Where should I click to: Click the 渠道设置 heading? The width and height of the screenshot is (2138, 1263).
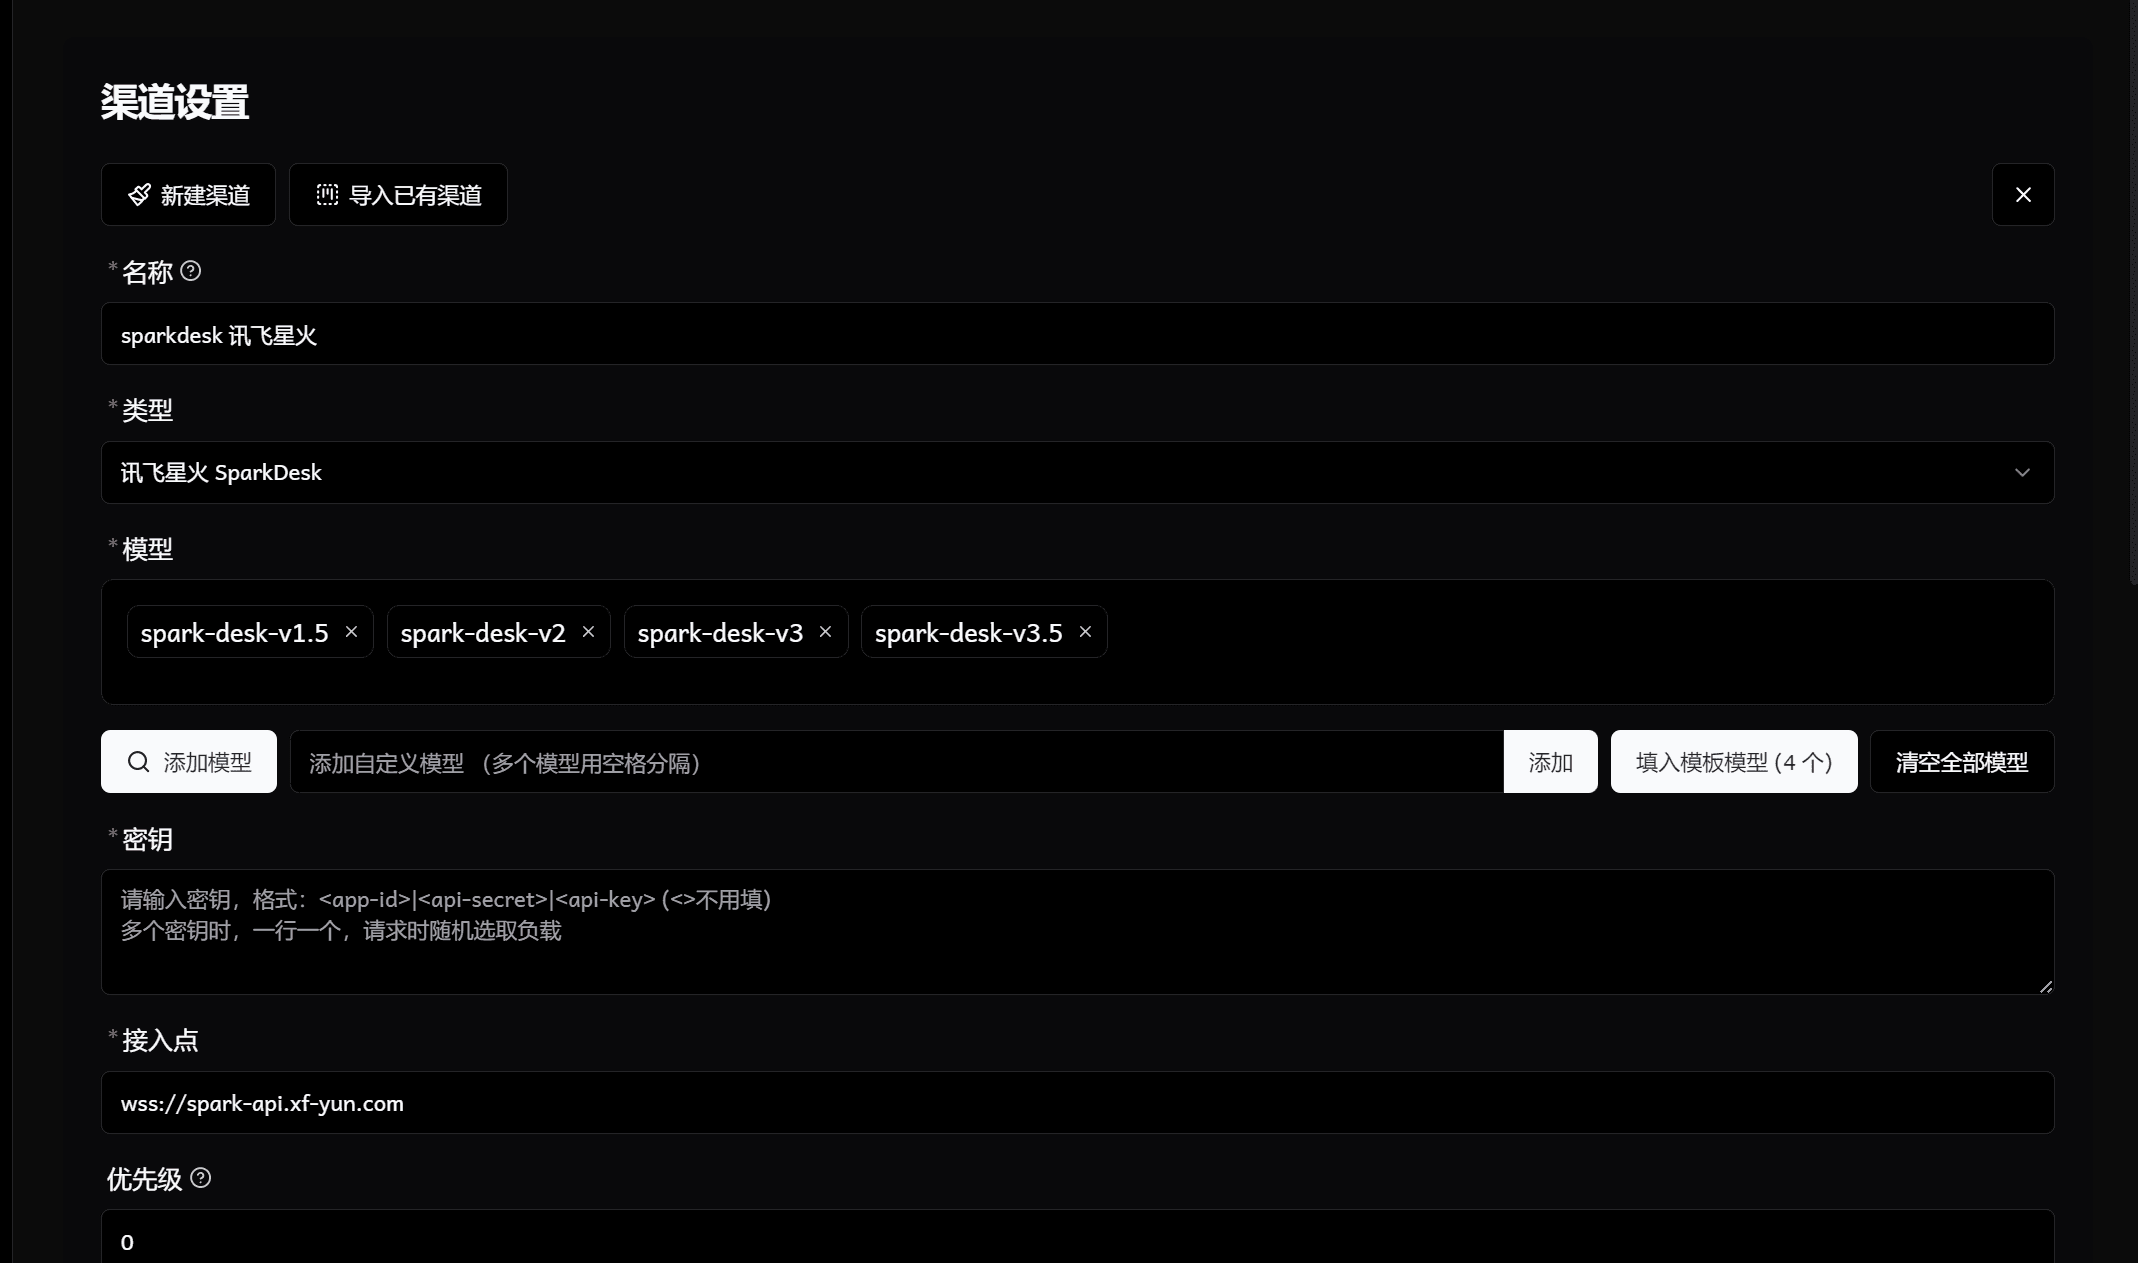(175, 102)
